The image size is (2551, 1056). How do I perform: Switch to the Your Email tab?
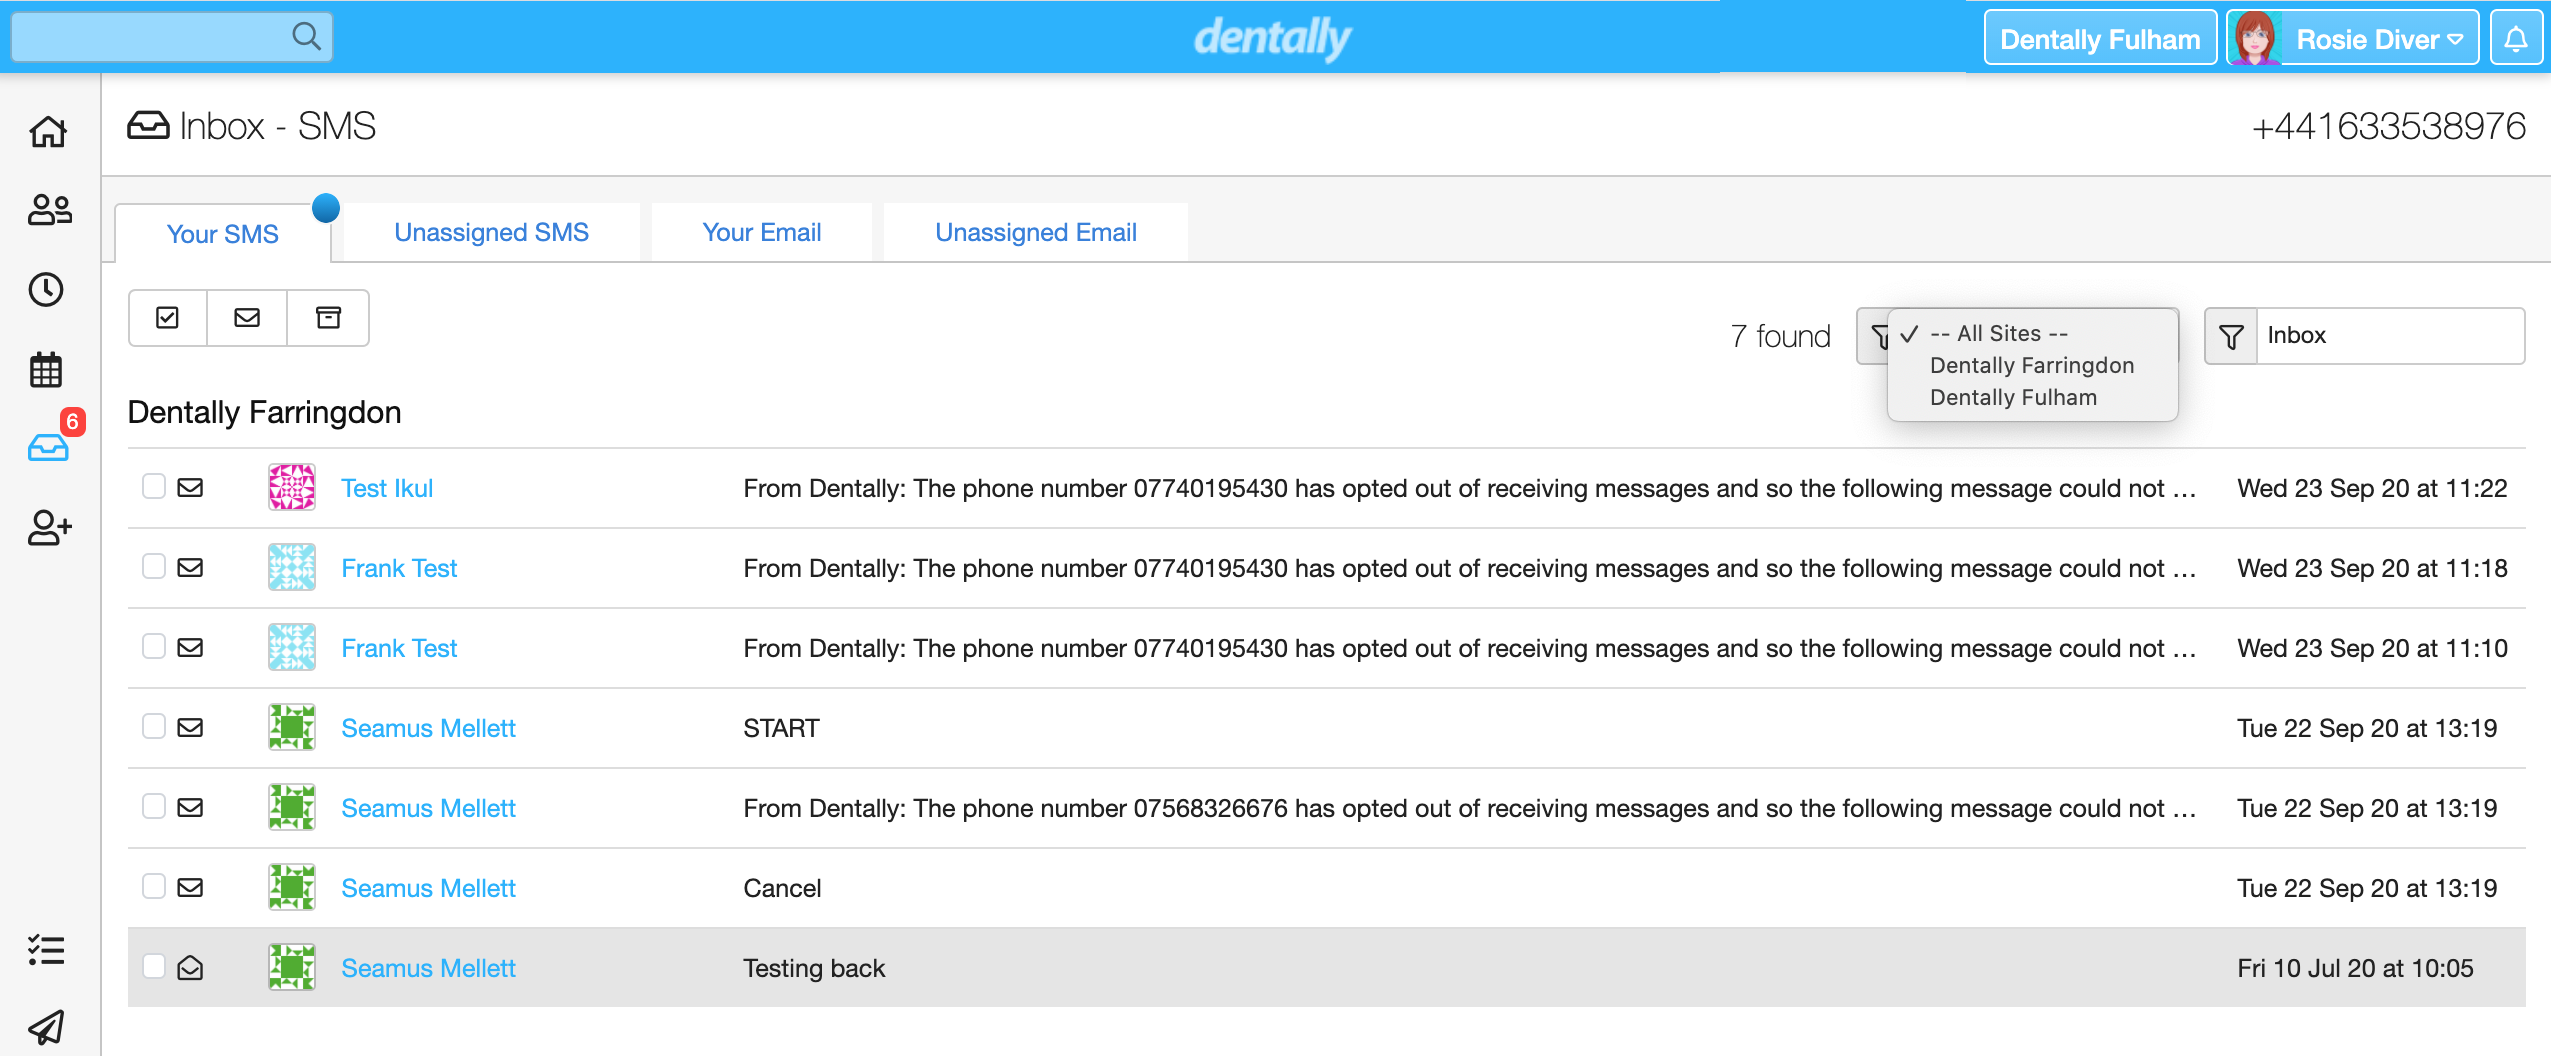click(761, 233)
